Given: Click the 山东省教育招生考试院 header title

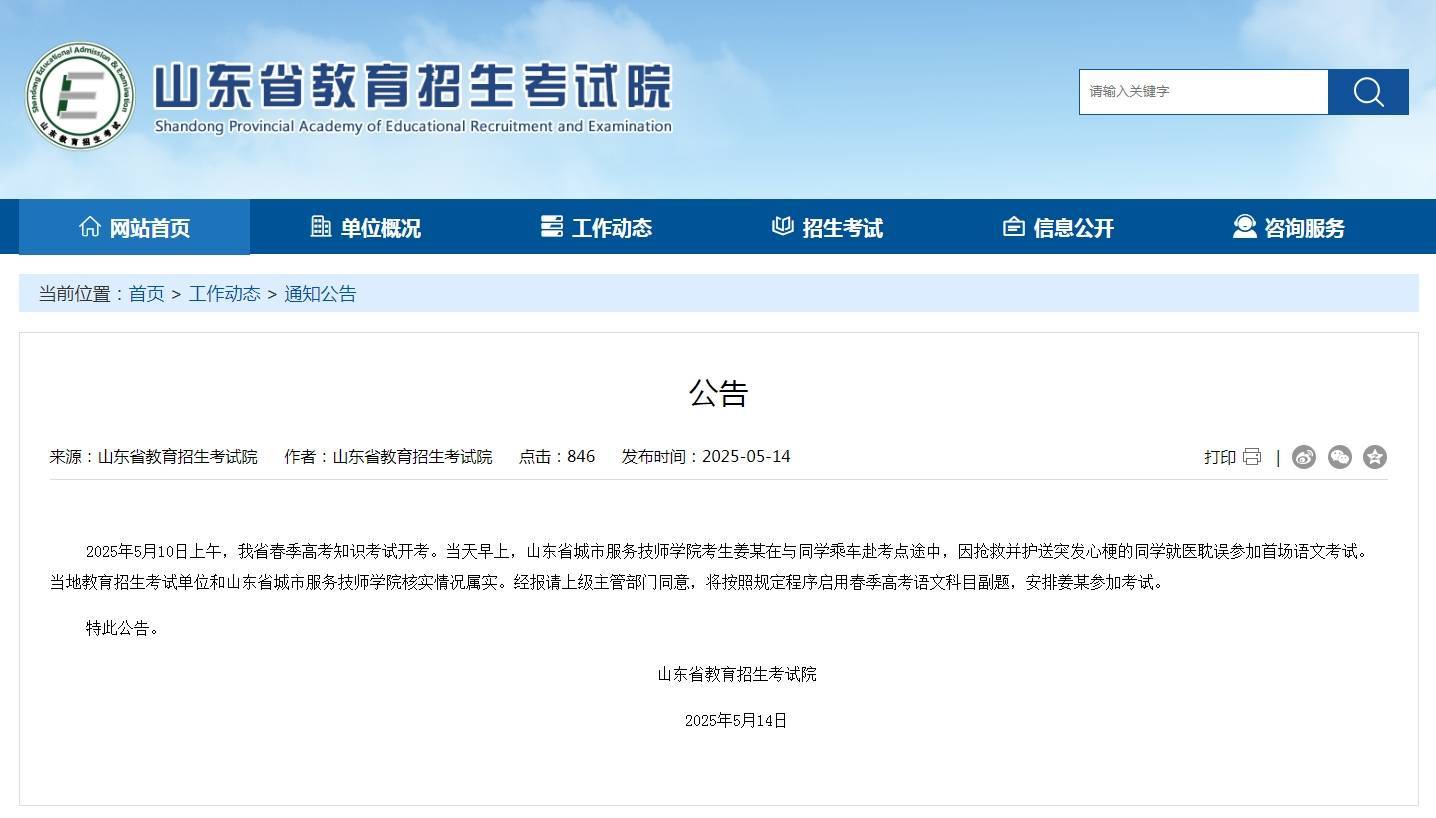Looking at the screenshot, I should pyautogui.click(x=412, y=88).
